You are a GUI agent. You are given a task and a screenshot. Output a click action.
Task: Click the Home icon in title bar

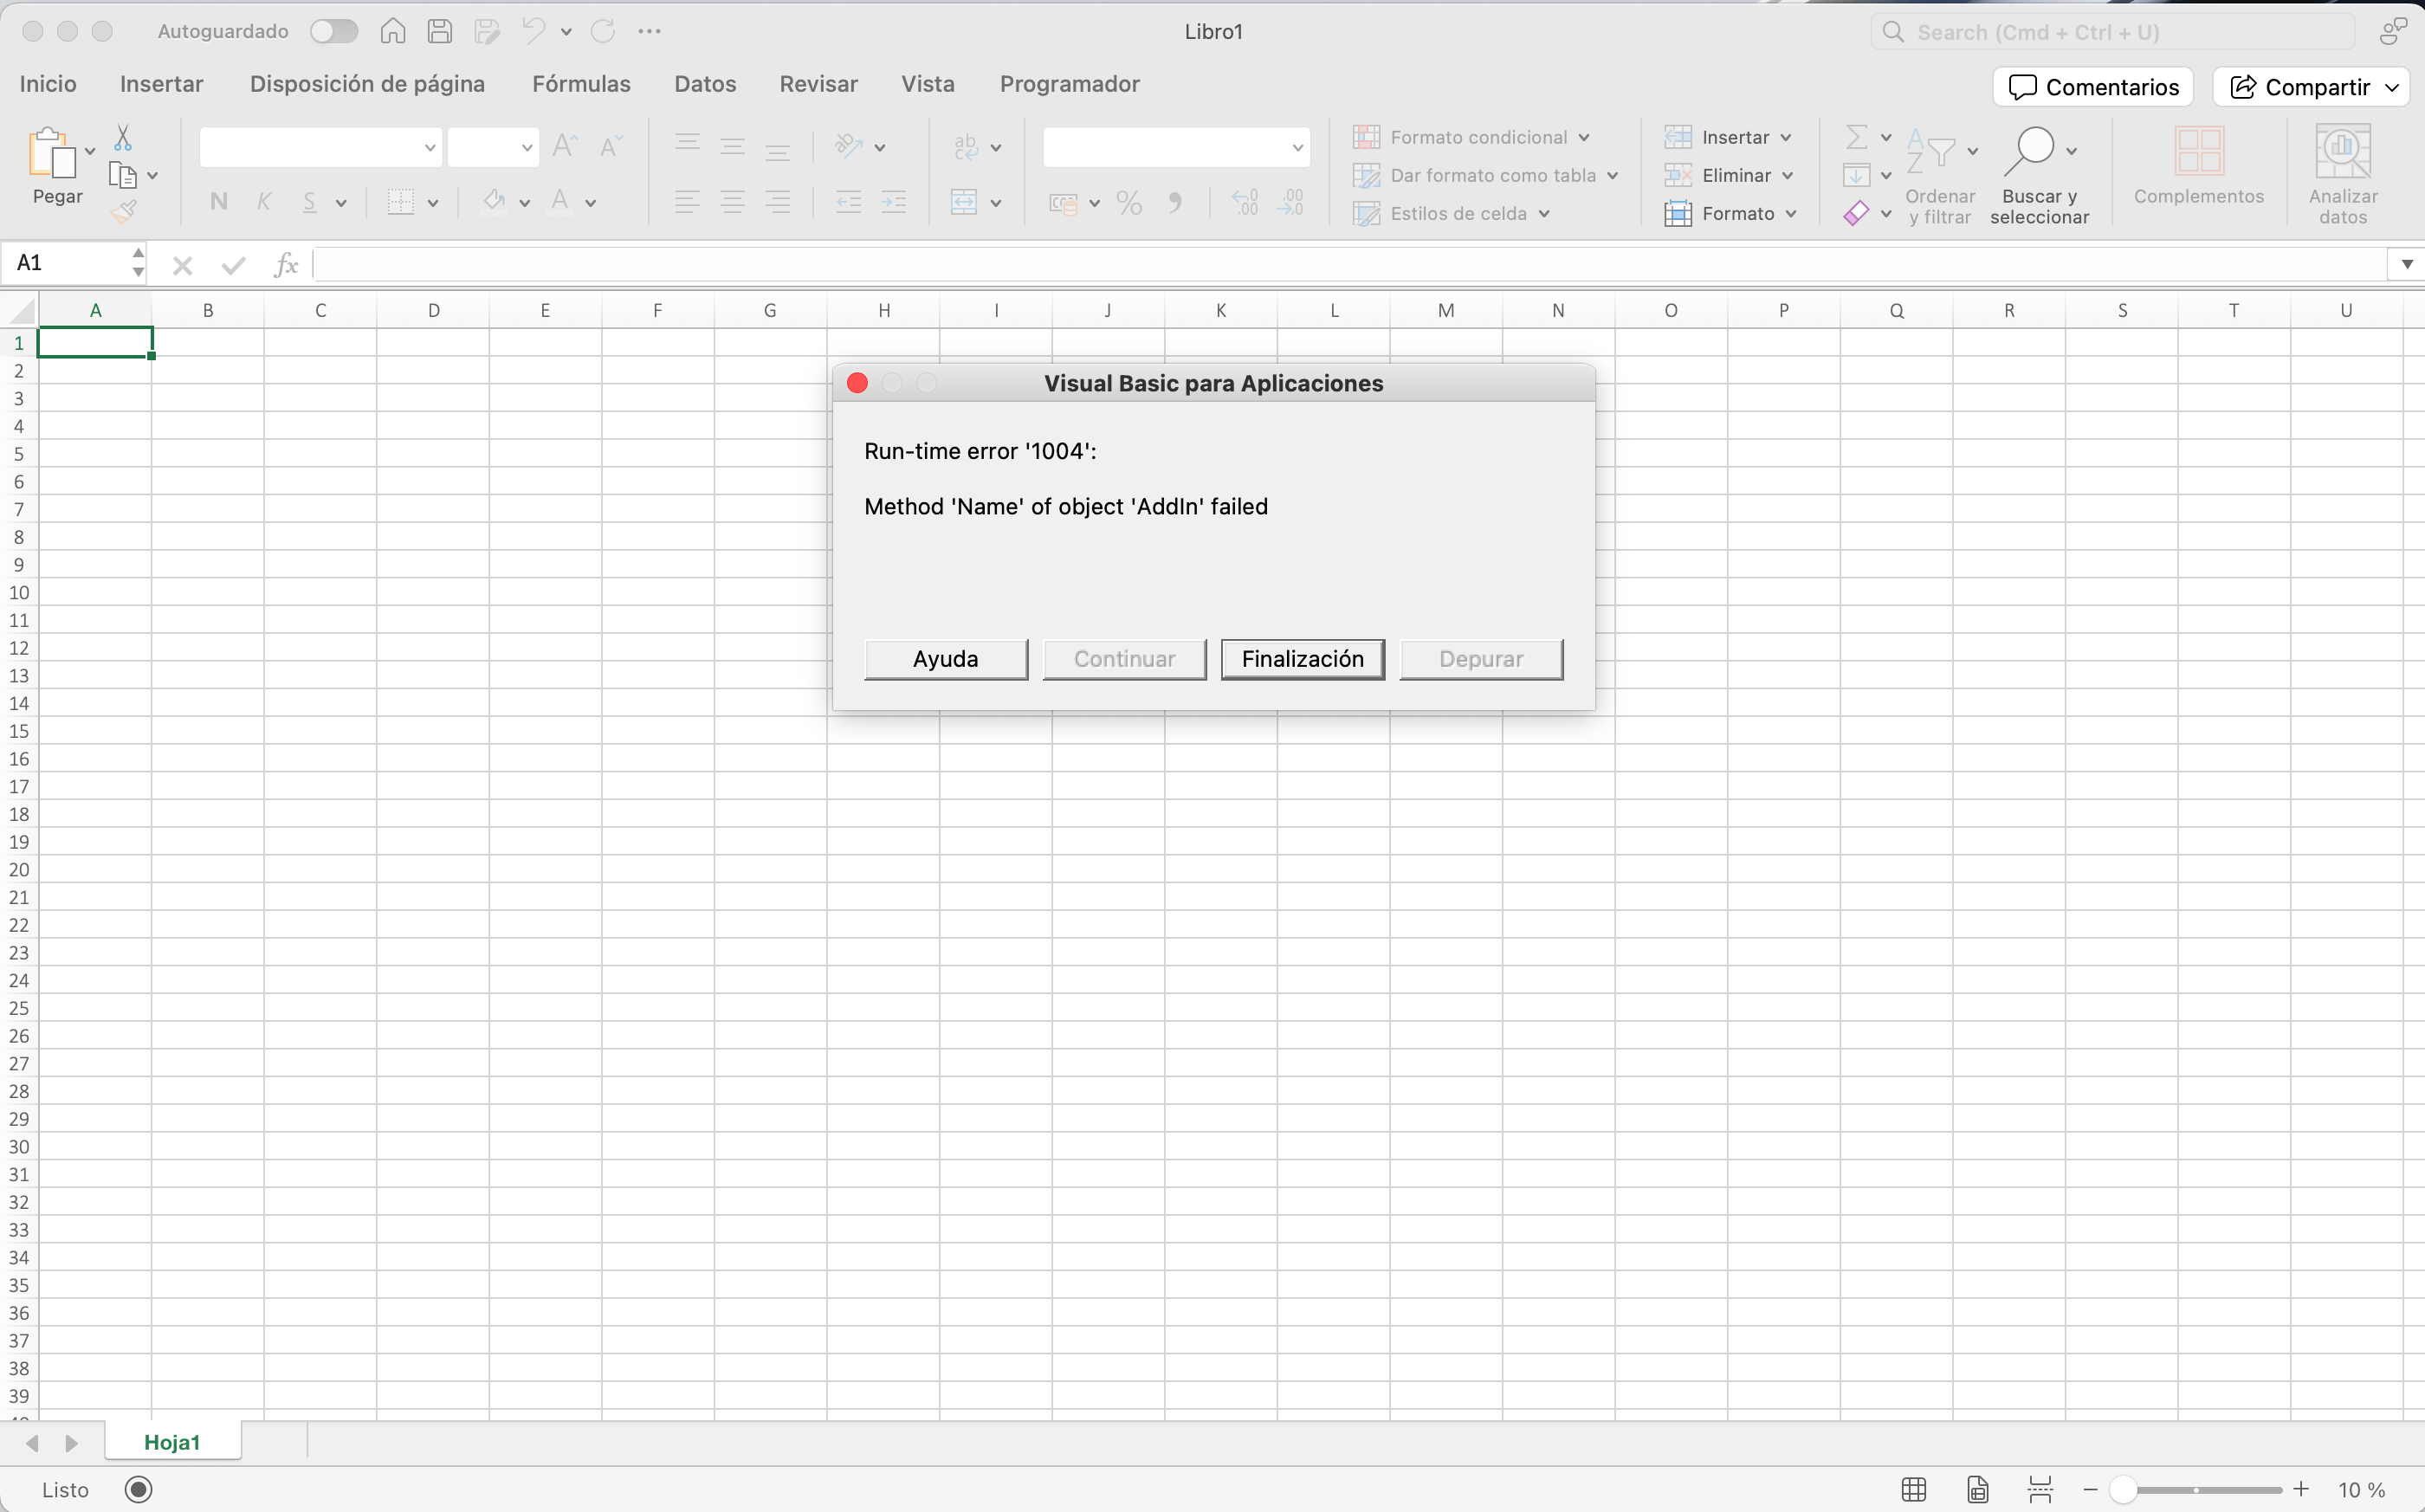pyautogui.click(x=393, y=31)
